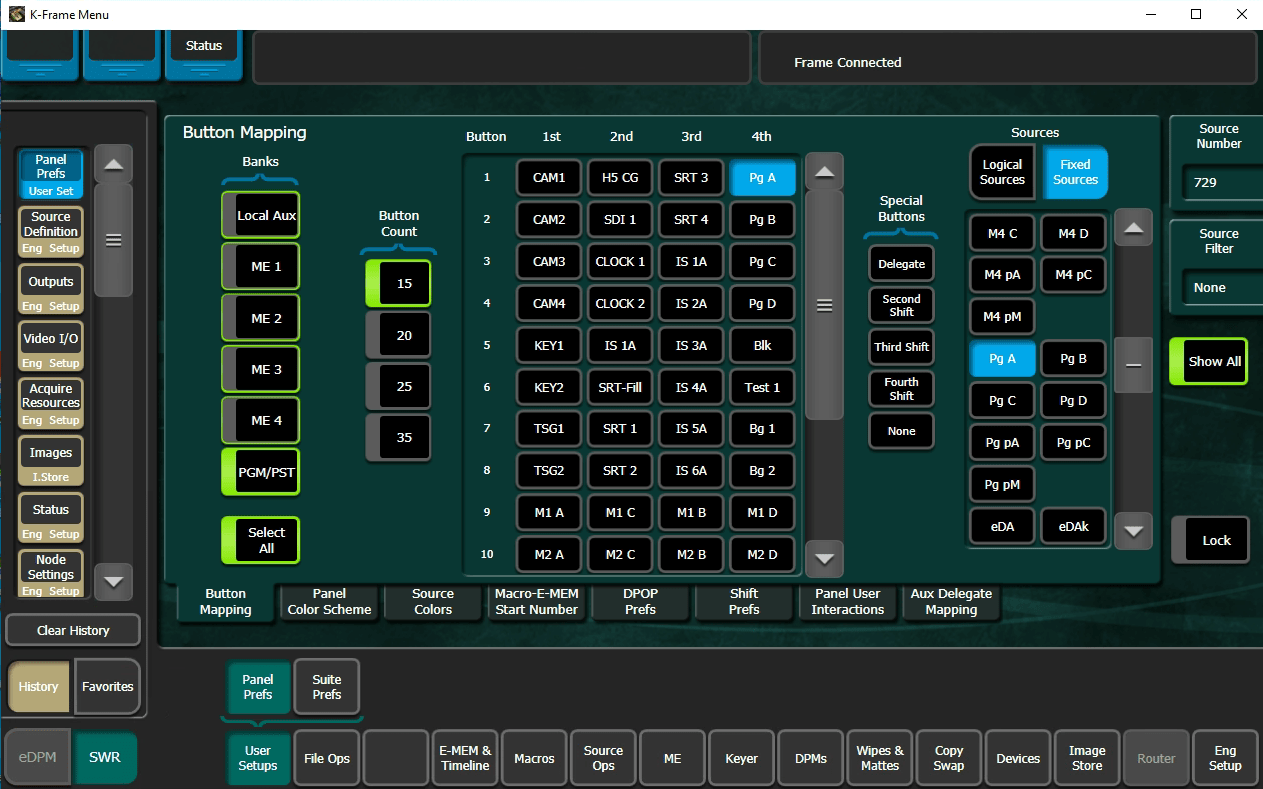Click up arrow of button mapping list
The height and width of the screenshot is (789, 1263).
(824, 171)
